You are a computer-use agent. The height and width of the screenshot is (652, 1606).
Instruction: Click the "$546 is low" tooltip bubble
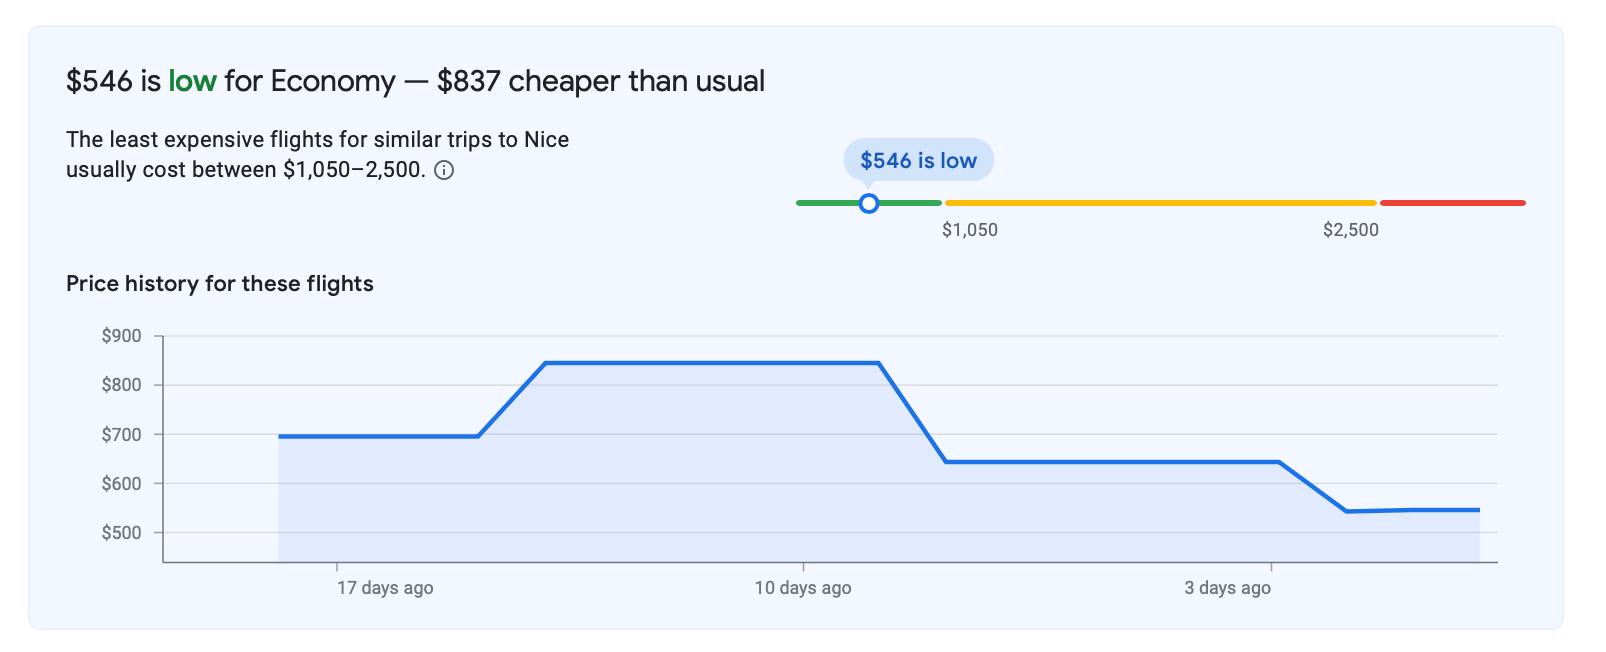pos(918,160)
